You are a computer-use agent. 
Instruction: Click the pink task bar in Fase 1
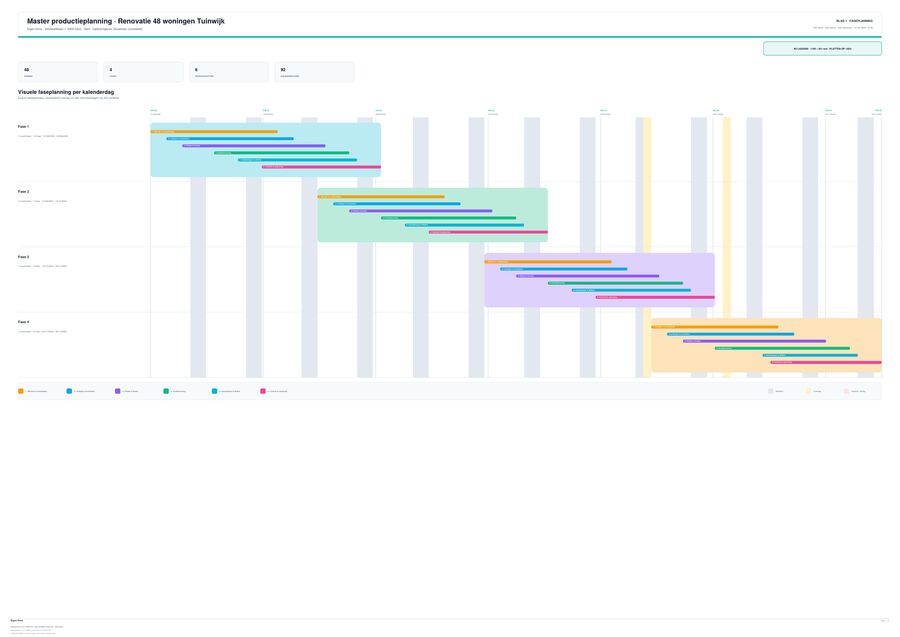321,167
